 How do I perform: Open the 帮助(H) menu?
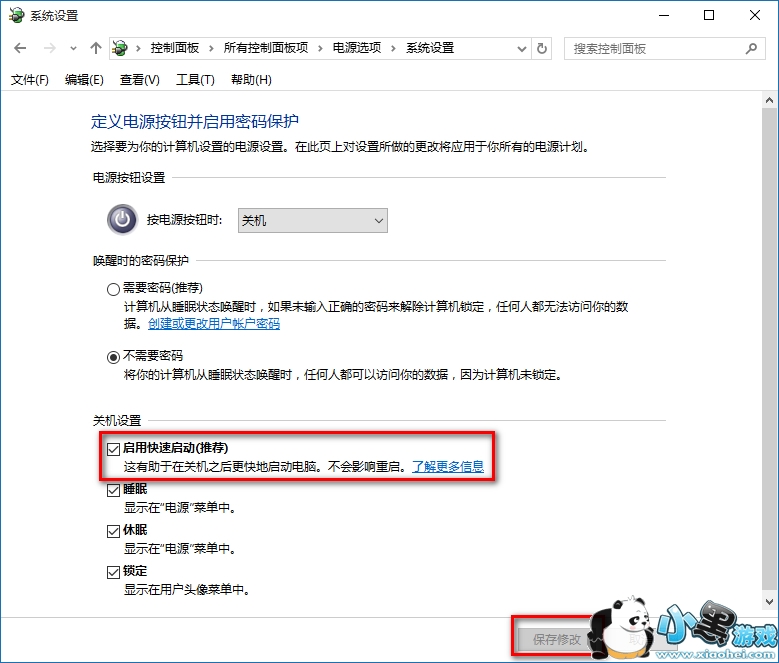coord(251,80)
